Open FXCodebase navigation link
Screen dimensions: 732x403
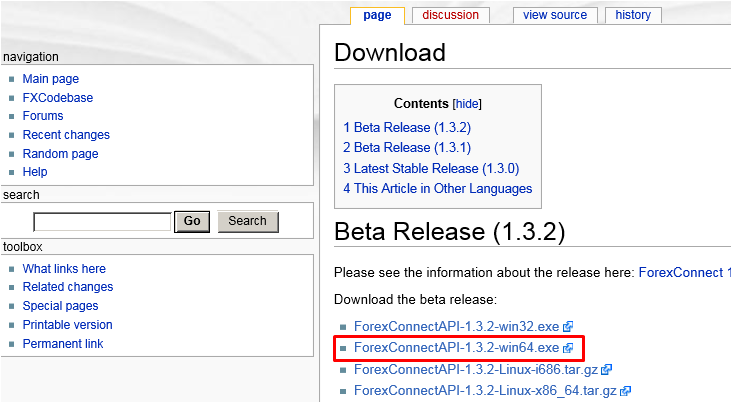click(58, 98)
